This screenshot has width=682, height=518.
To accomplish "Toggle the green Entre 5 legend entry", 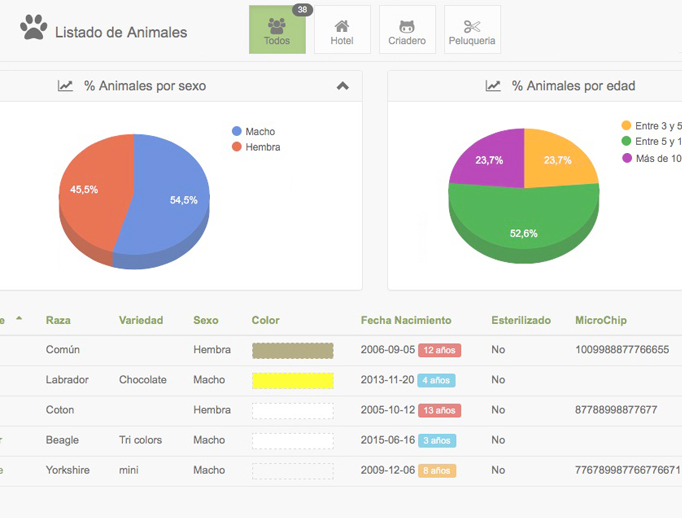I will 650,142.
